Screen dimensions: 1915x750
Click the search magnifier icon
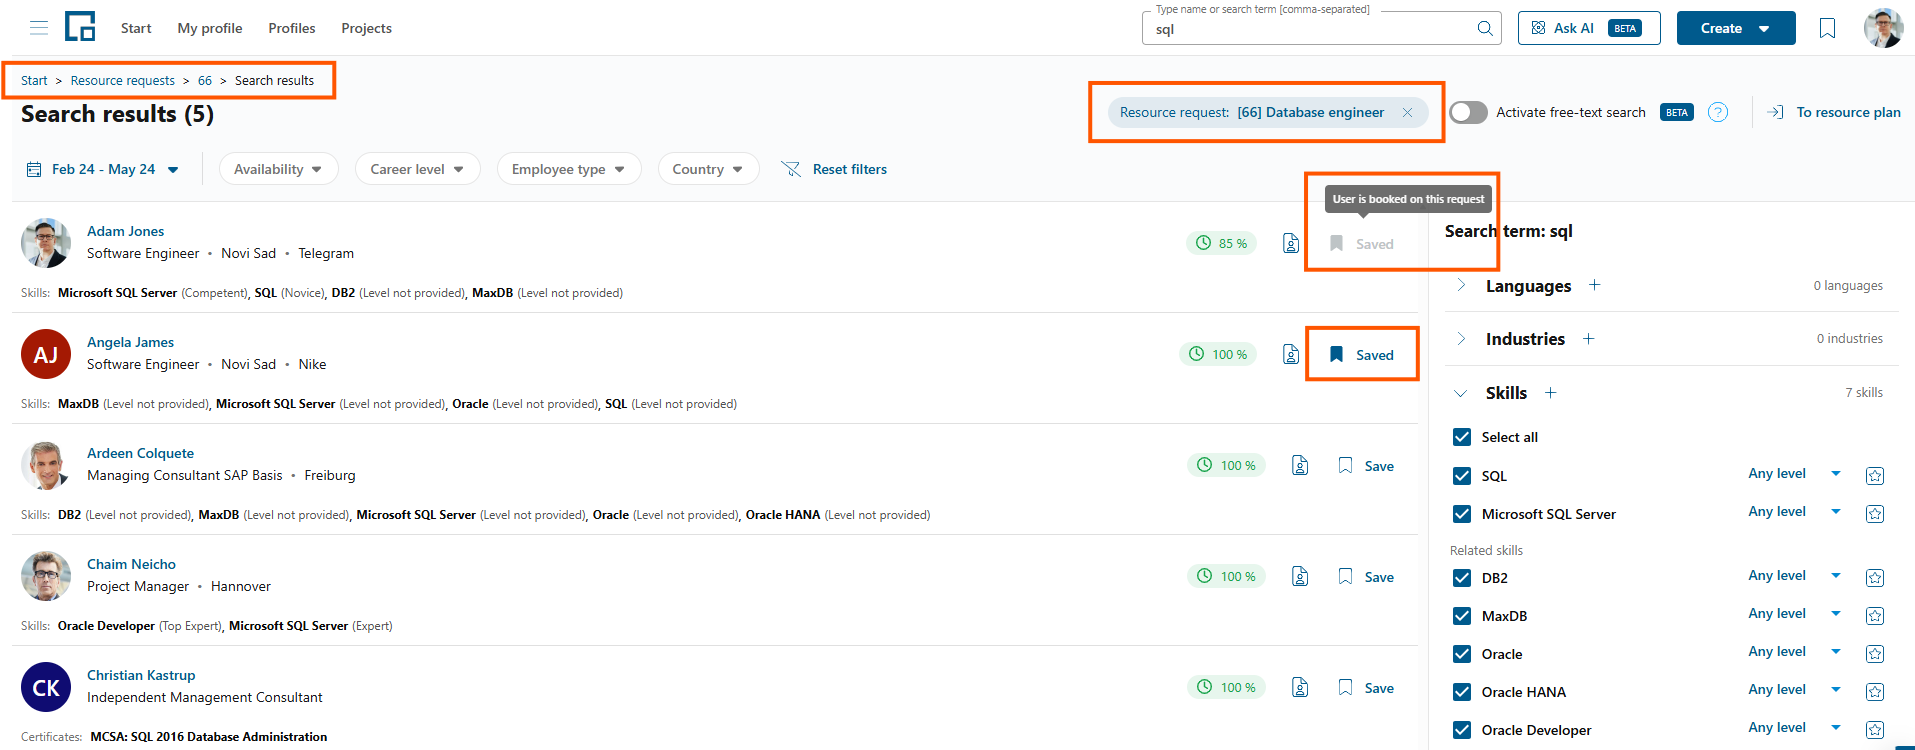click(1485, 28)
